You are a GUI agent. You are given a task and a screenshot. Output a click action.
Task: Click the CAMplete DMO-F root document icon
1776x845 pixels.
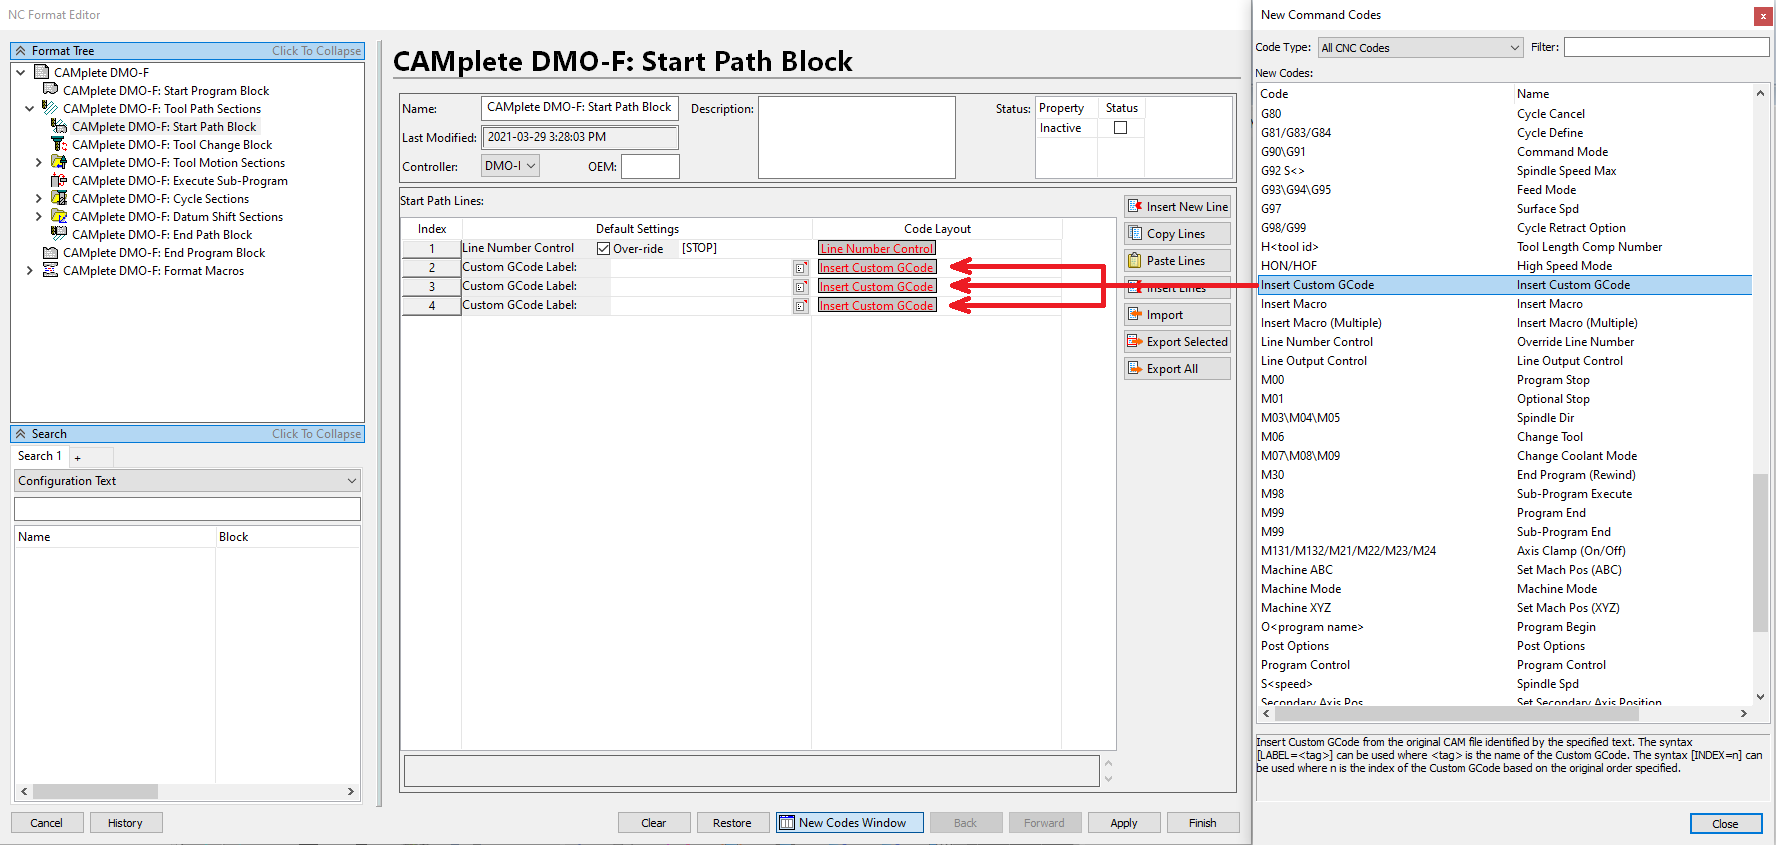click(x=42, y=72)
